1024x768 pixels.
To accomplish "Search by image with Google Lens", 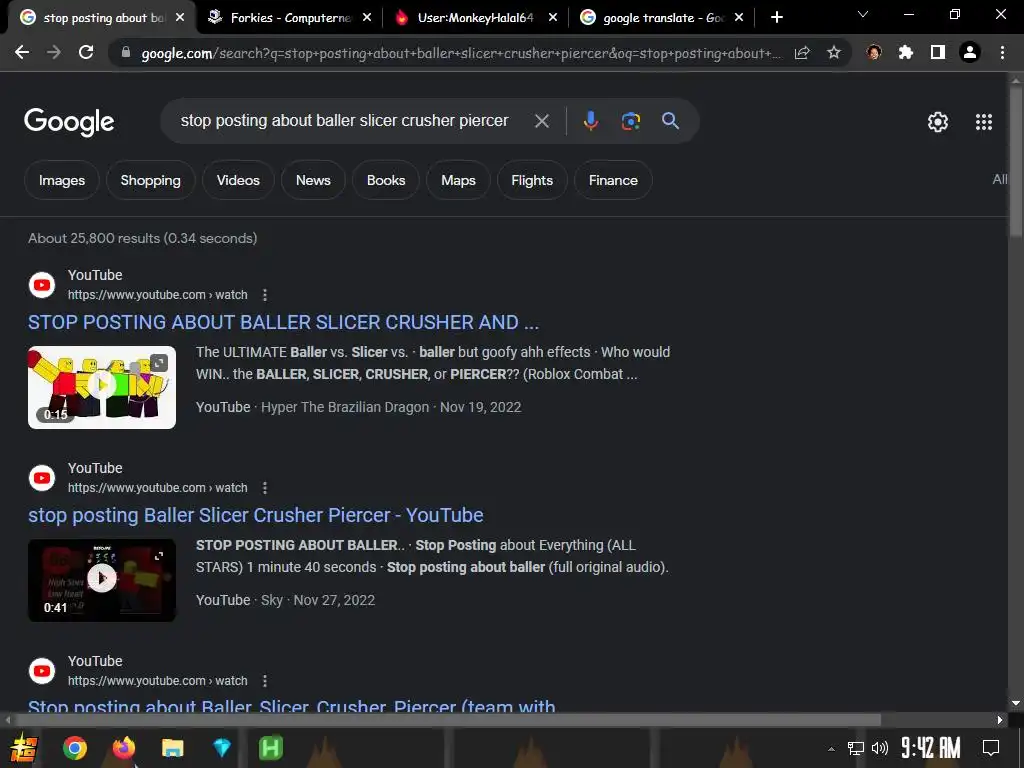I will click(630, 121).
